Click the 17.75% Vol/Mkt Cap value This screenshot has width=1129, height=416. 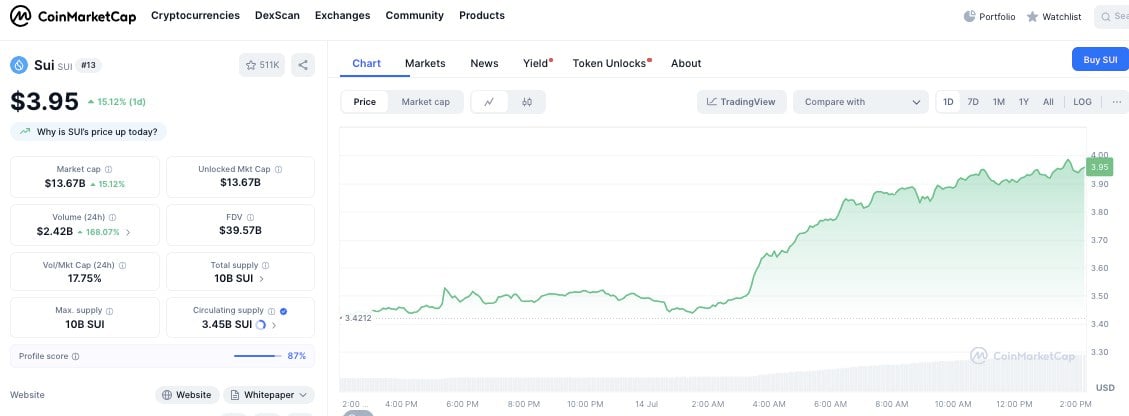[x=84, y=278]
